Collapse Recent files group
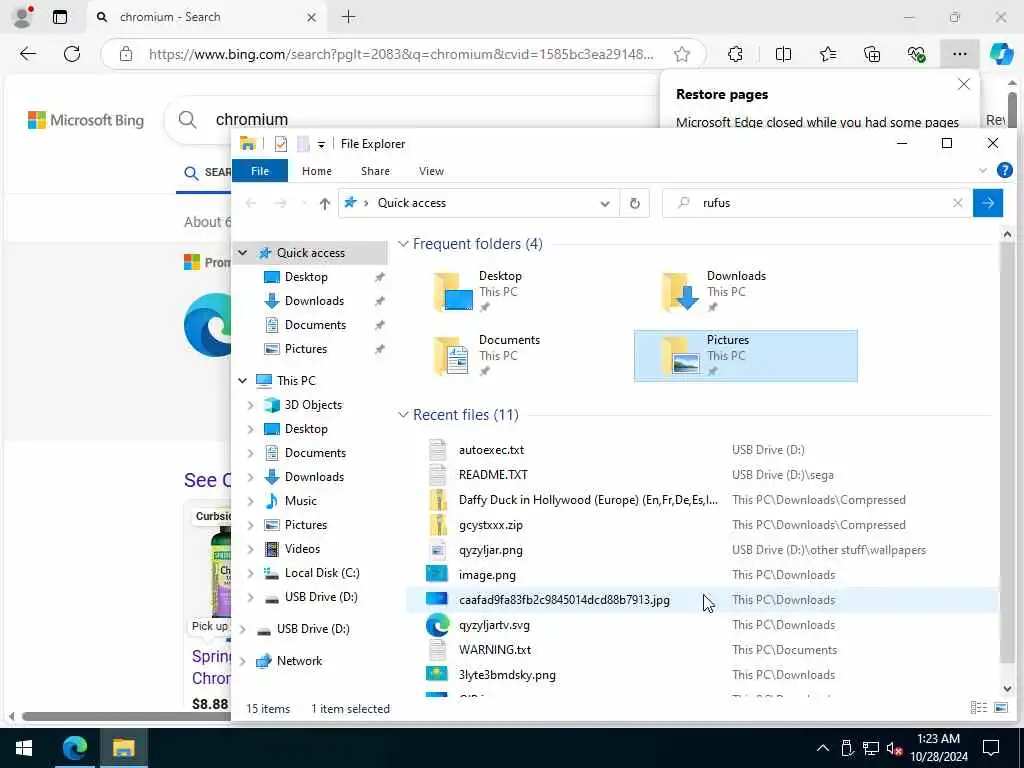Image resolution: width=1024 pixels, height=768 pixels. tap(403, 415)
